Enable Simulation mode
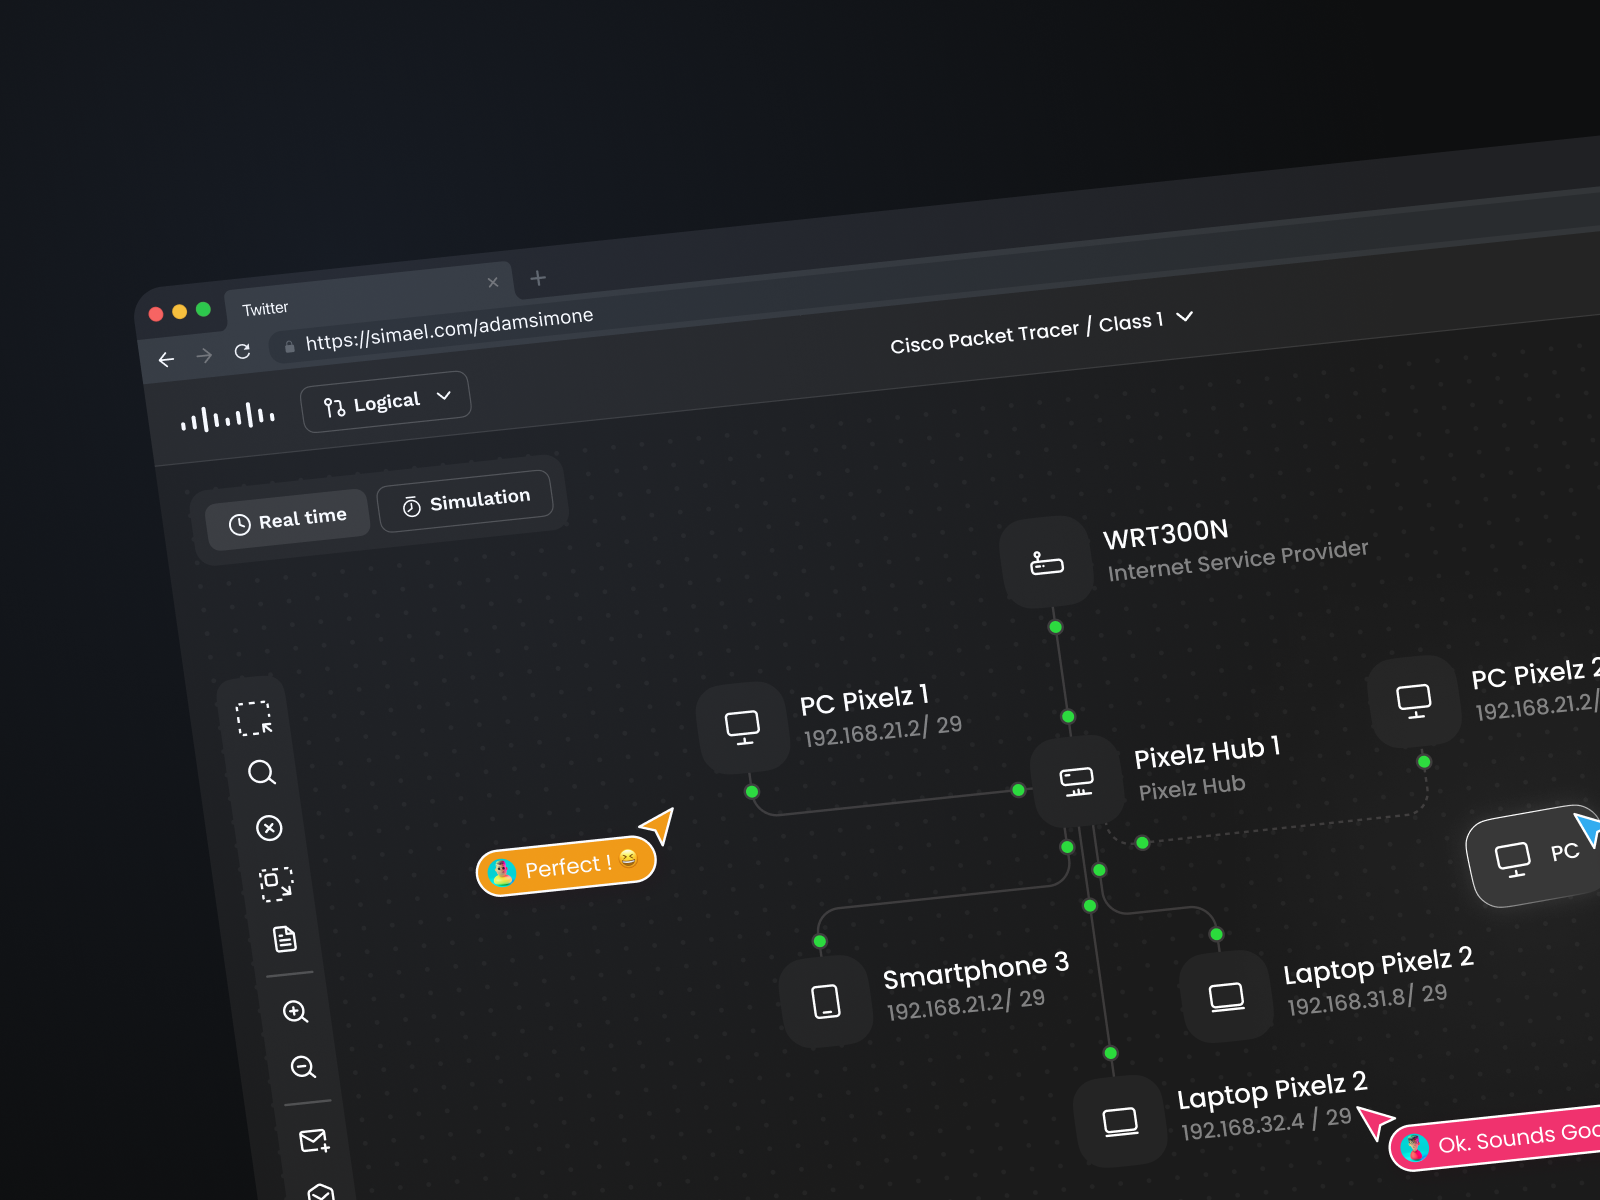This screenshot has height=1200, width=1600. 466,497
